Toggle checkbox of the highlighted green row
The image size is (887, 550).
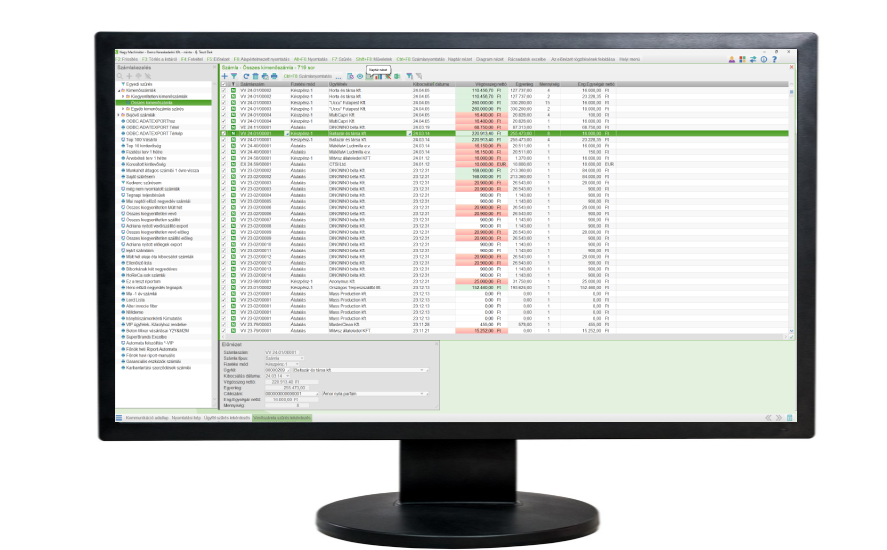pos(224,133)
